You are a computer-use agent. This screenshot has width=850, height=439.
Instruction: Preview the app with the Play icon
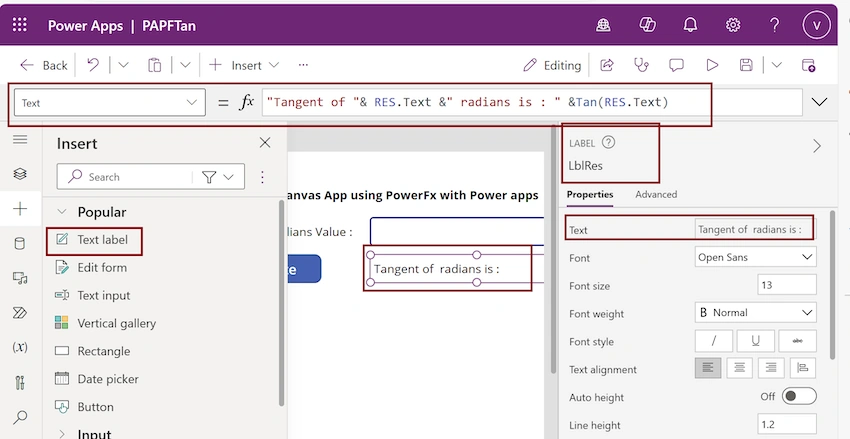point(712,65)
